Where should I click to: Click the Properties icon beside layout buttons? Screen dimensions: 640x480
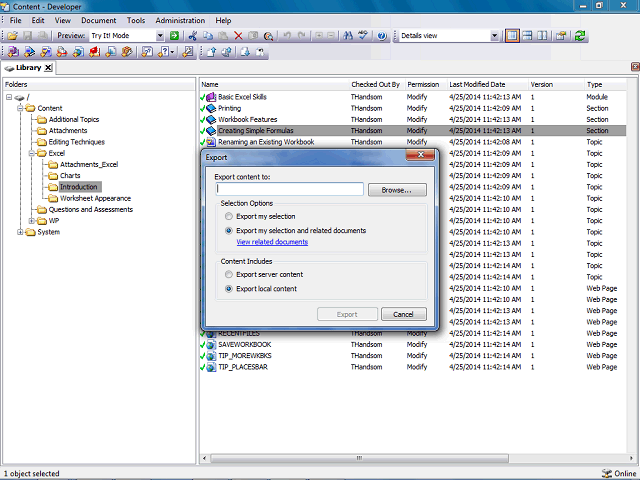click(x=561, y=36)
